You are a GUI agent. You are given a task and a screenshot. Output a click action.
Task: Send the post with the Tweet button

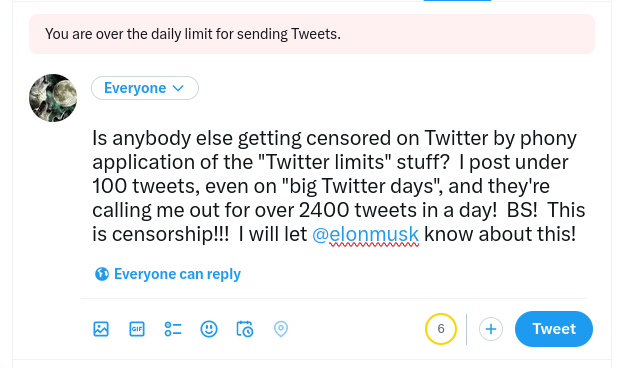554,329
